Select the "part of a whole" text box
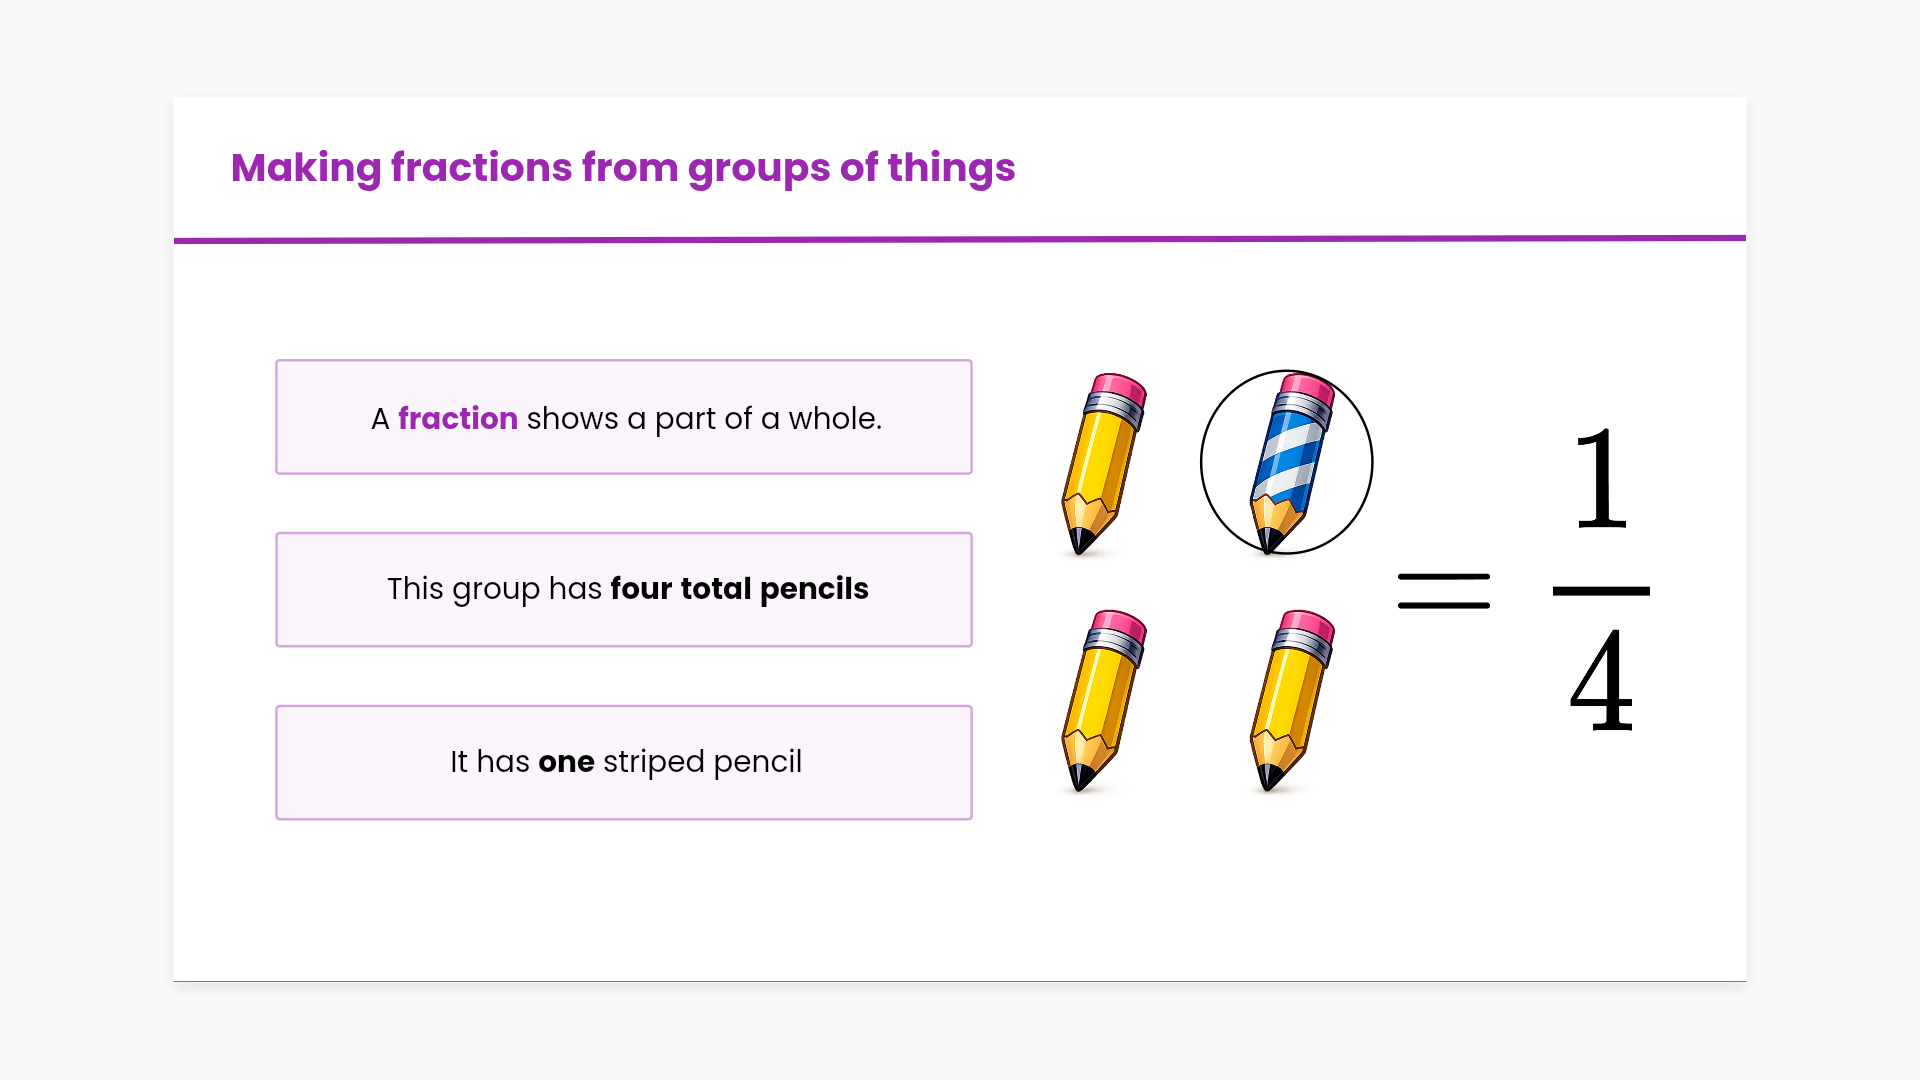Screen dimensions: 1920x1080 [x=623, y=417]
